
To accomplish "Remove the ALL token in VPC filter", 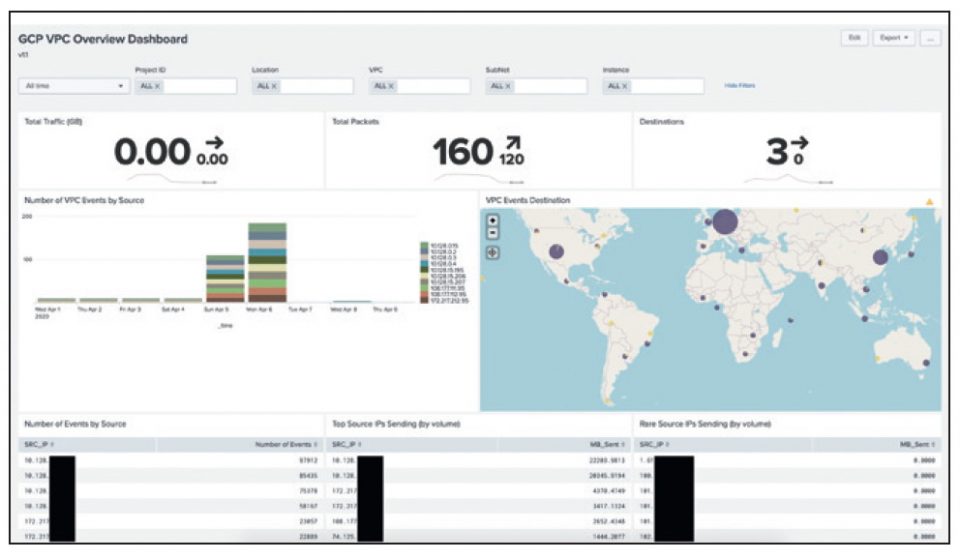I will [391, 86].
